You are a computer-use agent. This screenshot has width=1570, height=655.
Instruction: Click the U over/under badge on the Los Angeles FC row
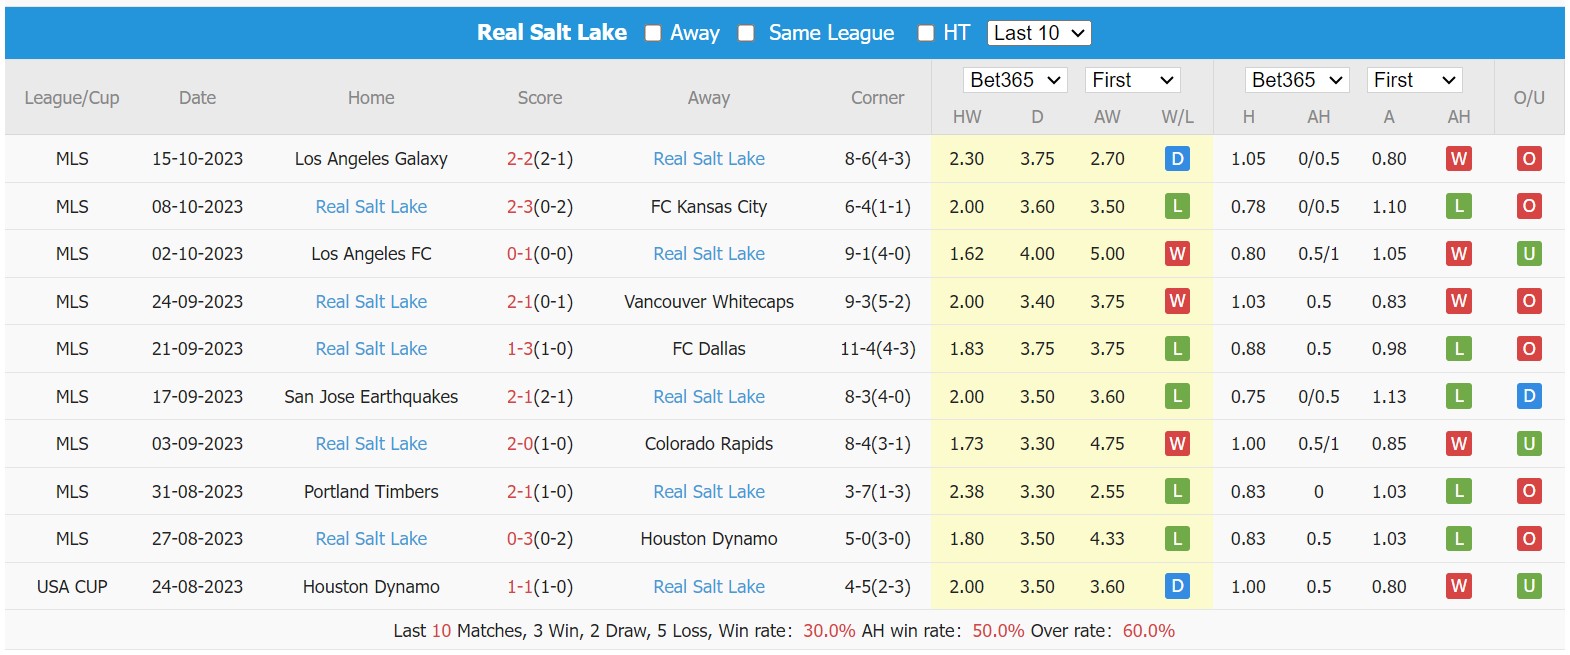(1529, 253)
